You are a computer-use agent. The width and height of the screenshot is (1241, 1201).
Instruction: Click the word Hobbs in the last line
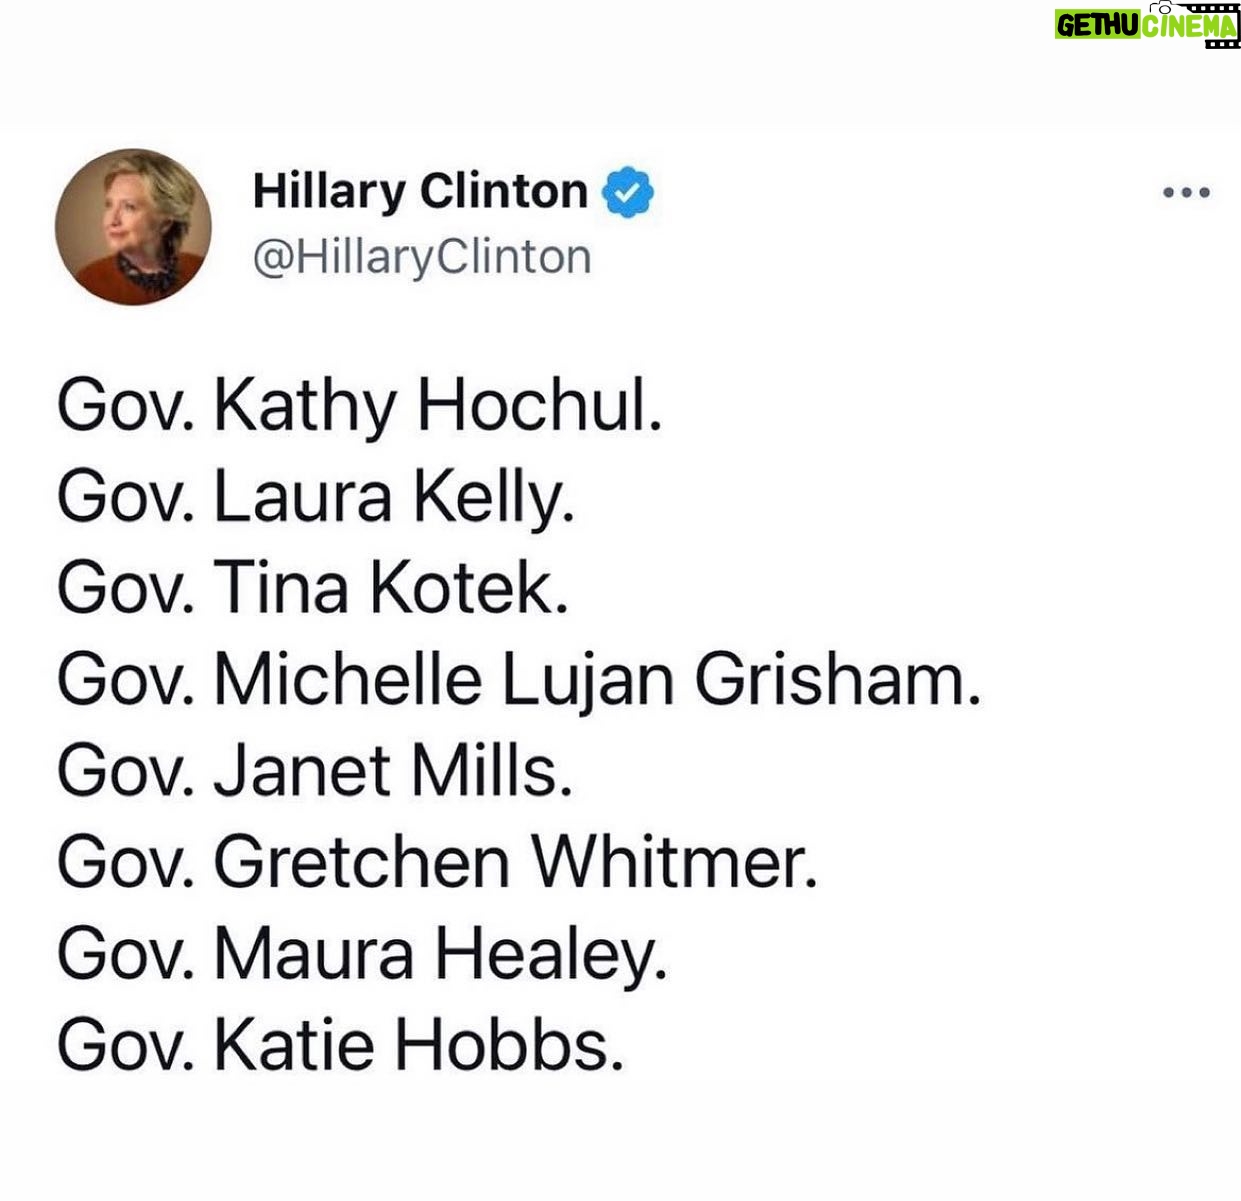click(509, 1045)
